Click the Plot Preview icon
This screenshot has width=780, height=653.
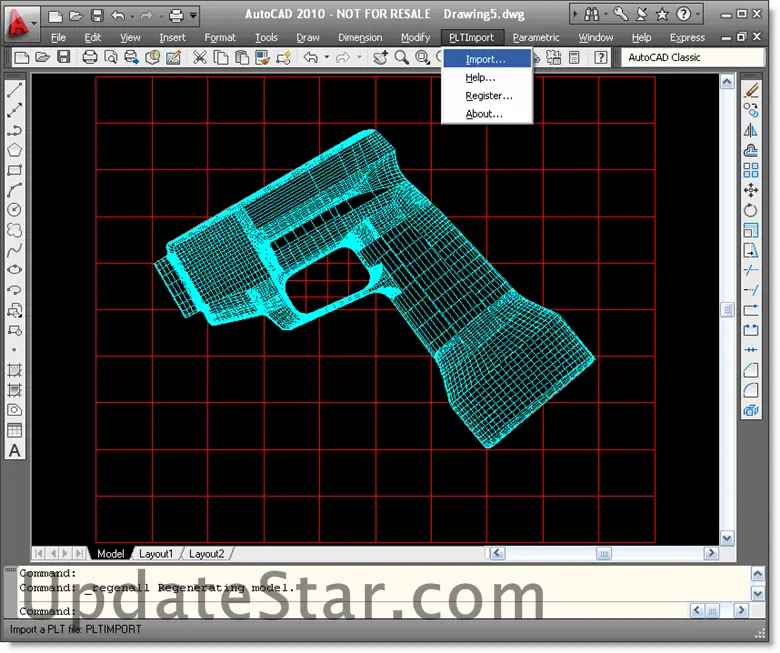point(111,58)
